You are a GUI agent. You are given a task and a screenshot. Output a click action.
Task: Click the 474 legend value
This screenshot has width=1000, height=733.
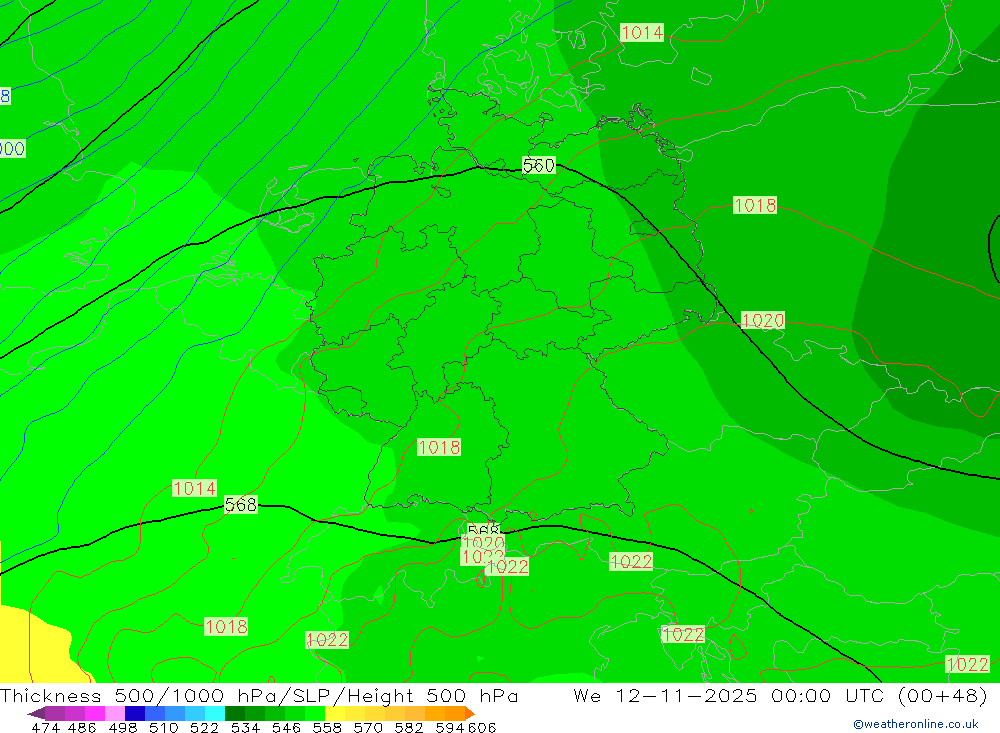click(45, 727)
